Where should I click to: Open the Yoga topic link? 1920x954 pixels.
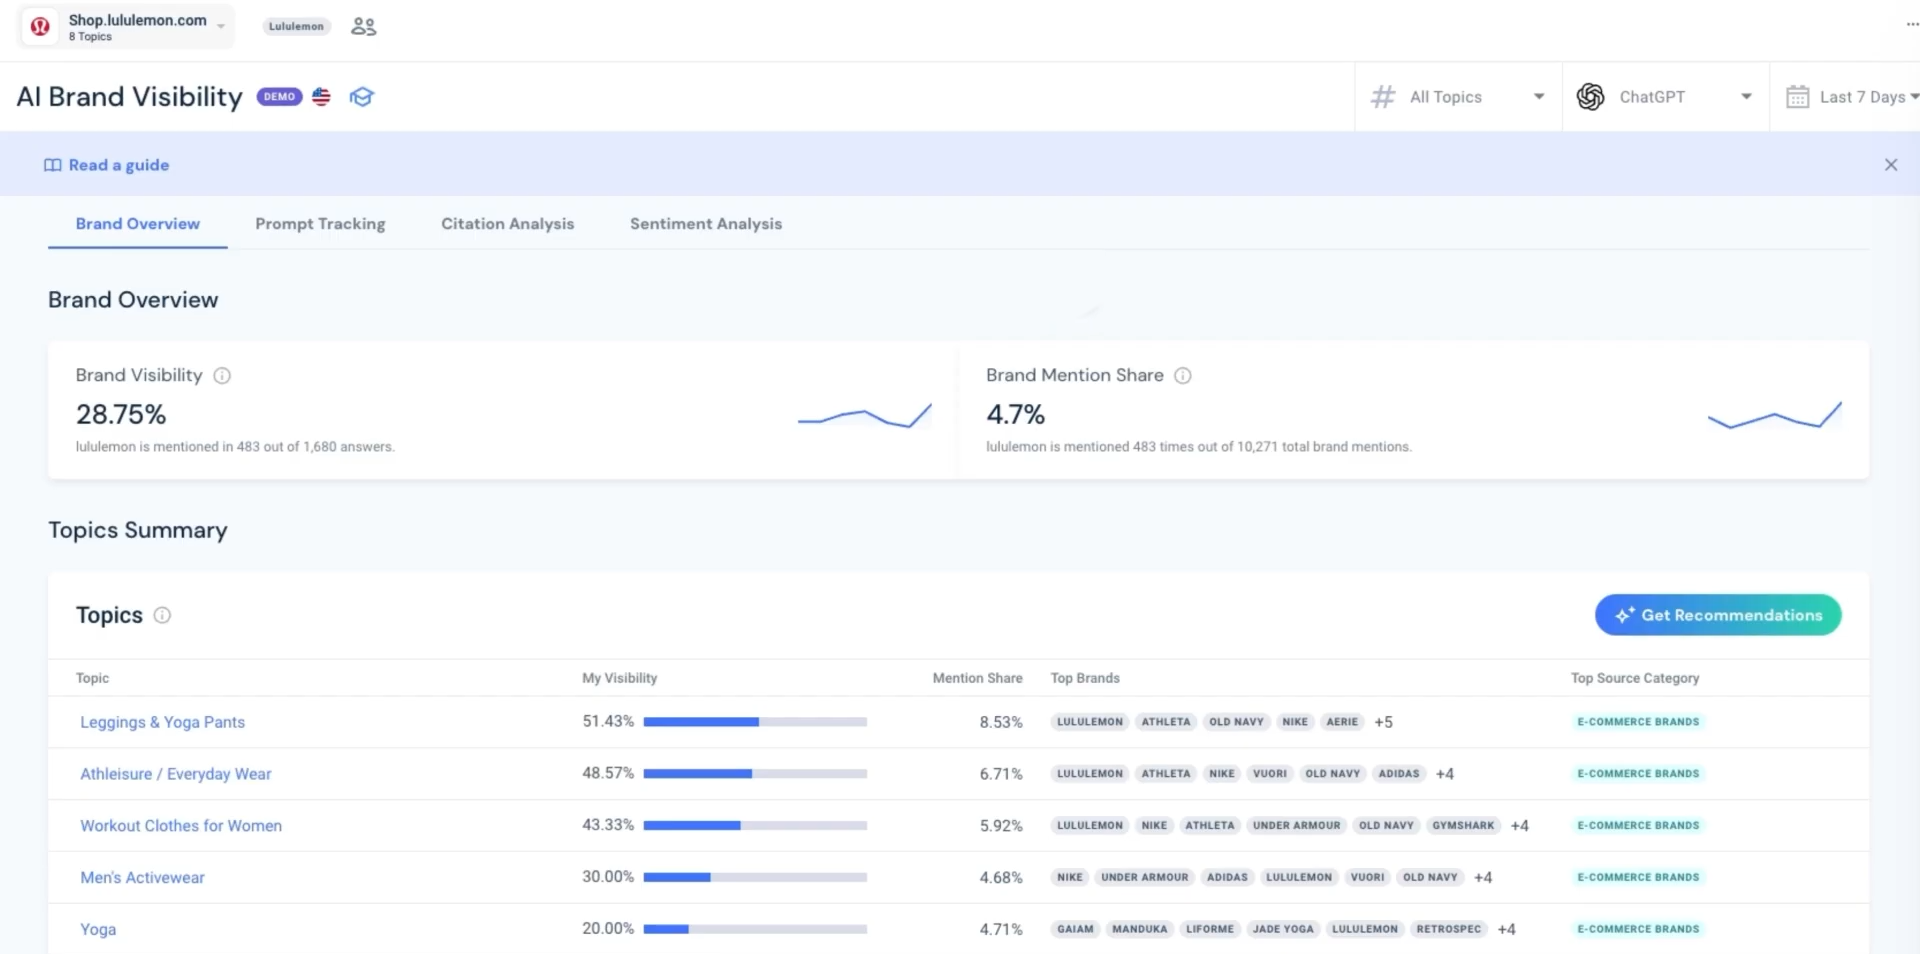pyautogui.click(x=98, y=930)
